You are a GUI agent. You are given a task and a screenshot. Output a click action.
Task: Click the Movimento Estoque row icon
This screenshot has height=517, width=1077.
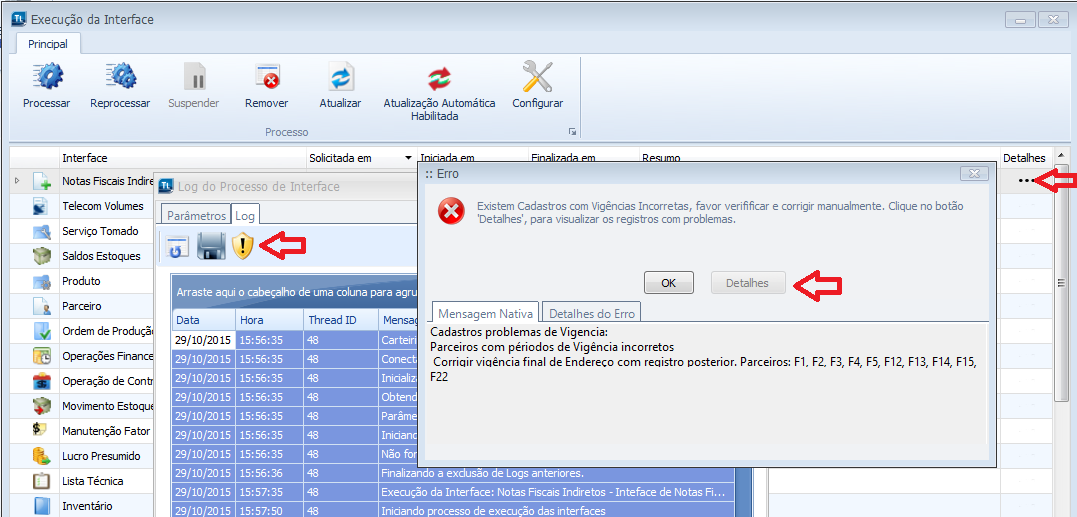[x=42, y=406]
